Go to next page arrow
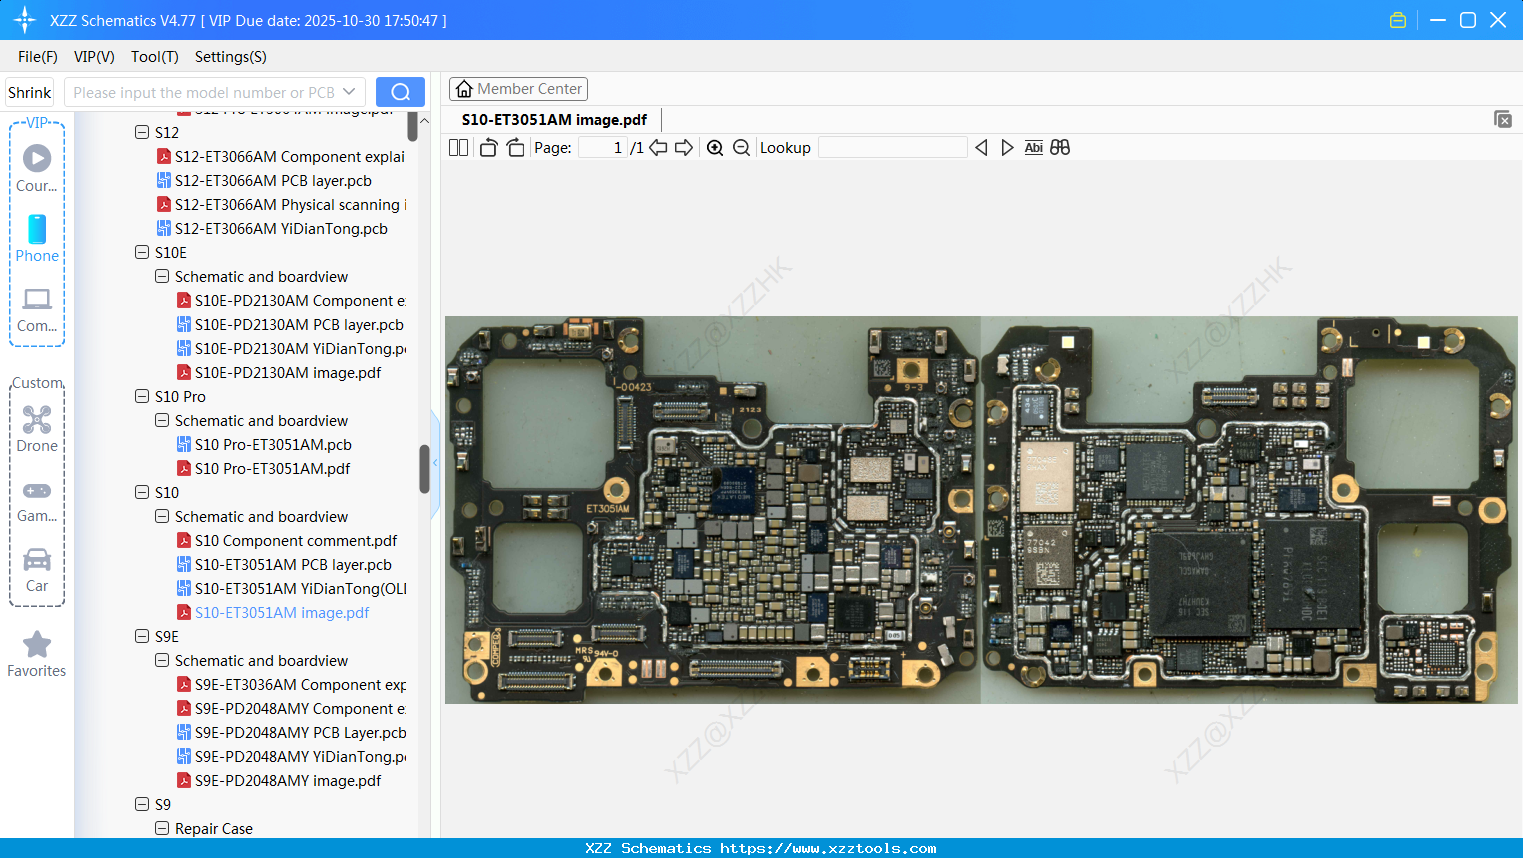This screenshot has height=858, width=1523. pyautogui.click(x=684, y=148)
